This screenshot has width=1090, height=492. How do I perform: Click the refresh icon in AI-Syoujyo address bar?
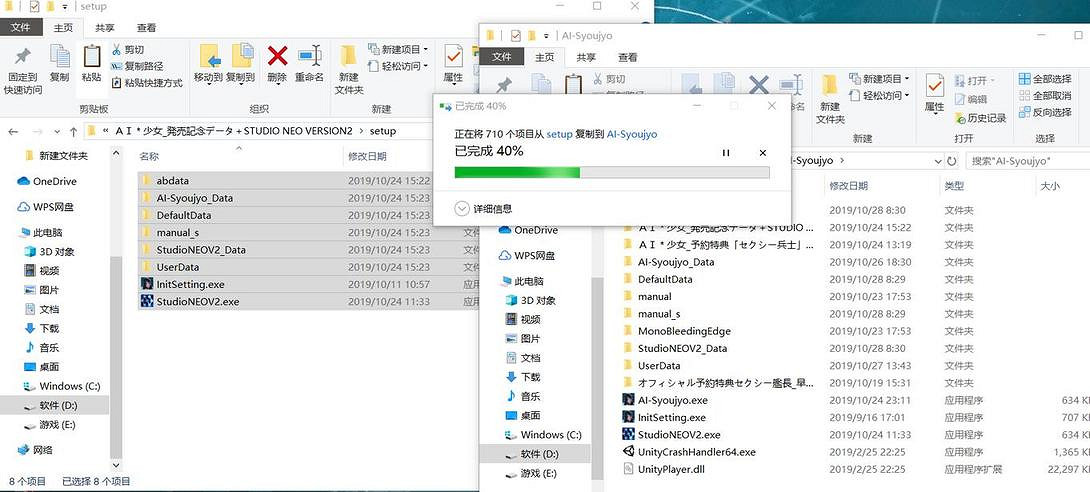pyautogui.click(x=952, y=161)
